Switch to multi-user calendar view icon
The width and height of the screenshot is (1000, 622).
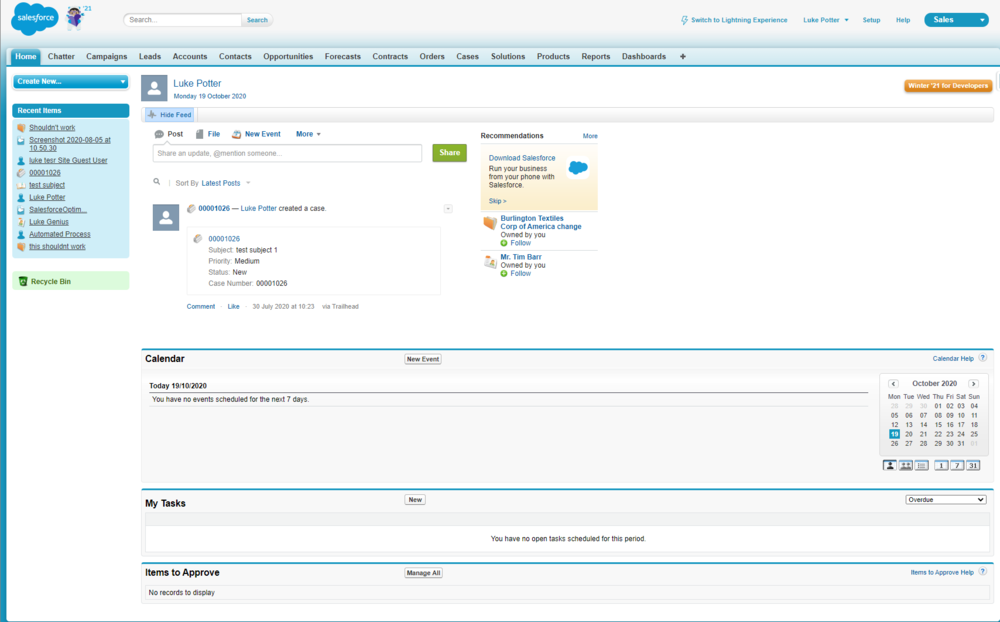(906, 465)
